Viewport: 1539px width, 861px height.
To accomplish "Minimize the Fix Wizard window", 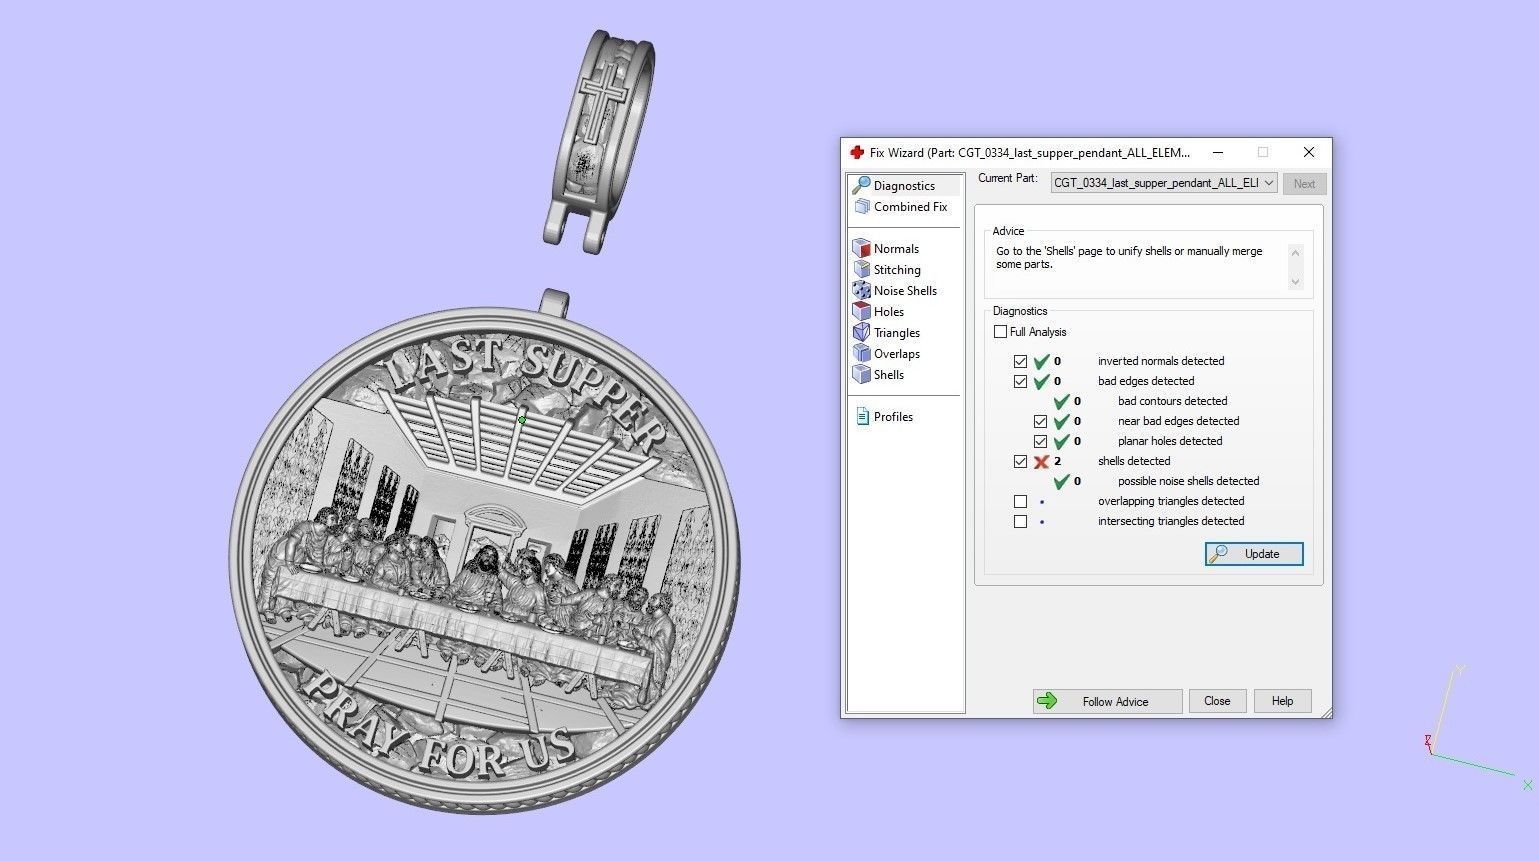I will (1218, 152).
